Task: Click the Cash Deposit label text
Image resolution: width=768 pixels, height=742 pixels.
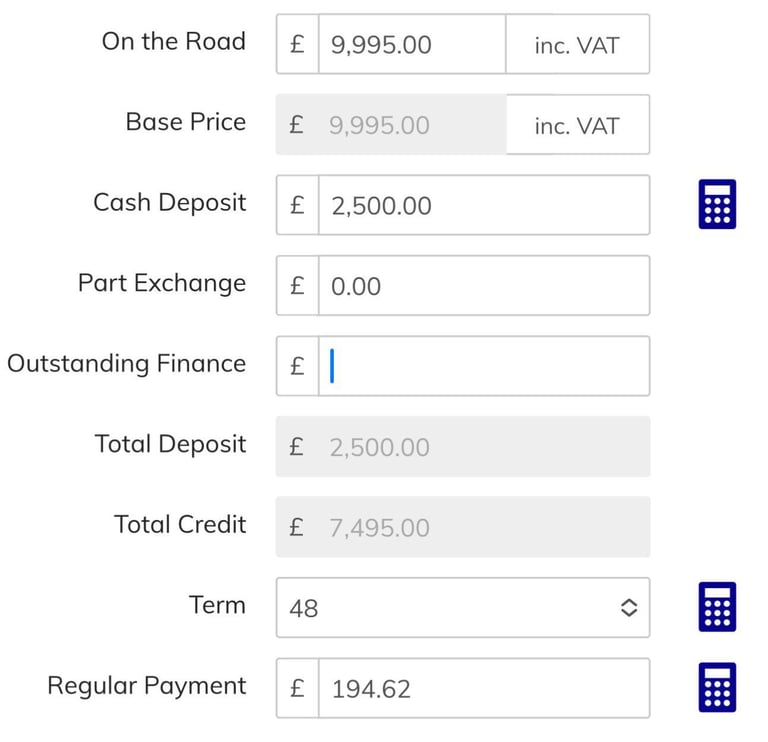Action: point(169,202)
